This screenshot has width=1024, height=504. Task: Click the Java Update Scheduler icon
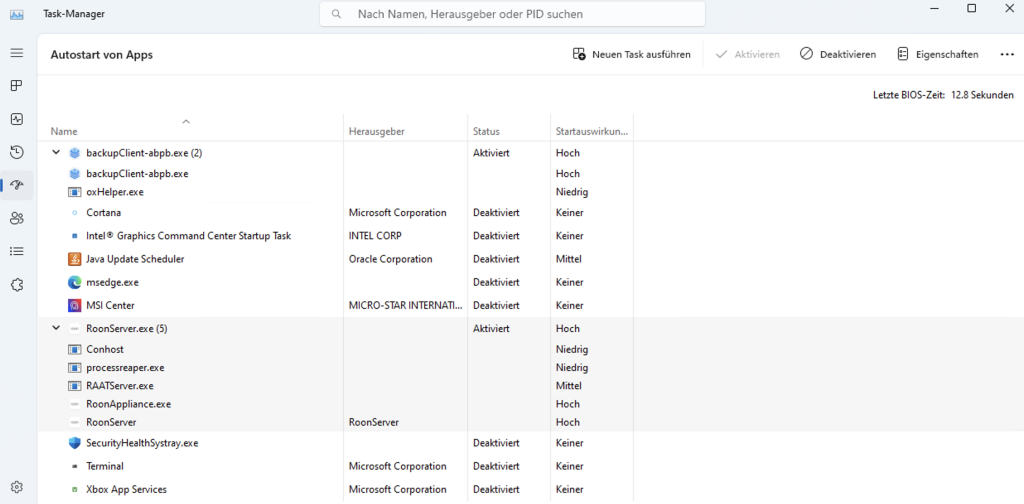[x=74, y=259]
